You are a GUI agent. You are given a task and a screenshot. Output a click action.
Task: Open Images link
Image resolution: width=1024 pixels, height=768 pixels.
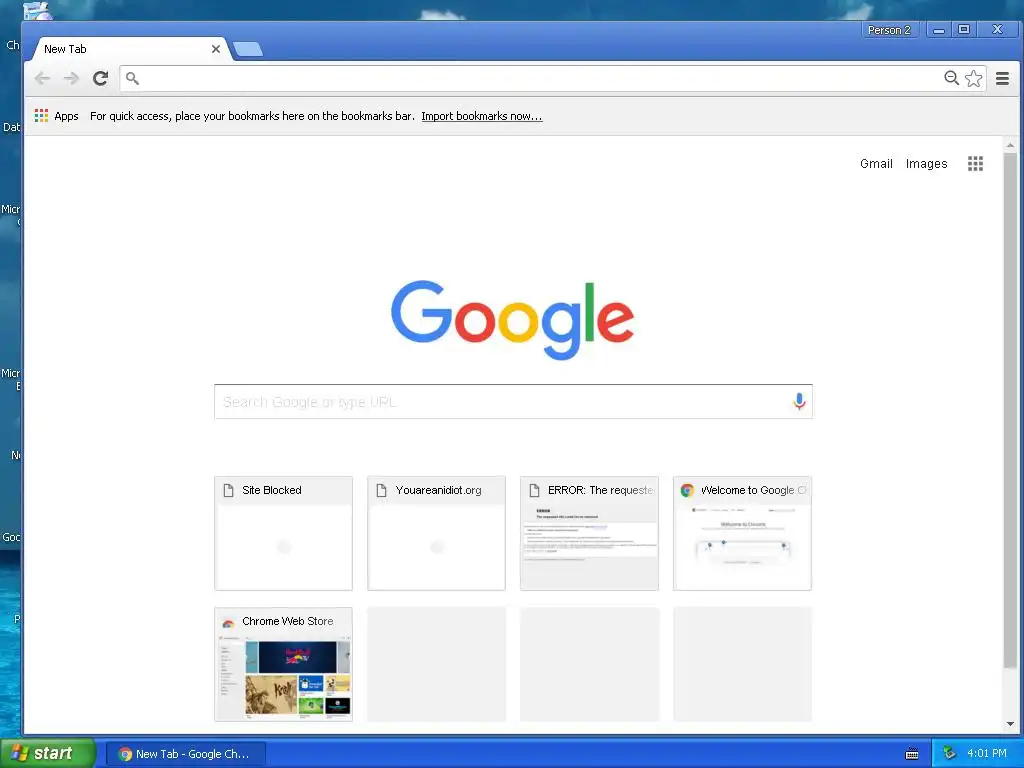pos(926,164)
